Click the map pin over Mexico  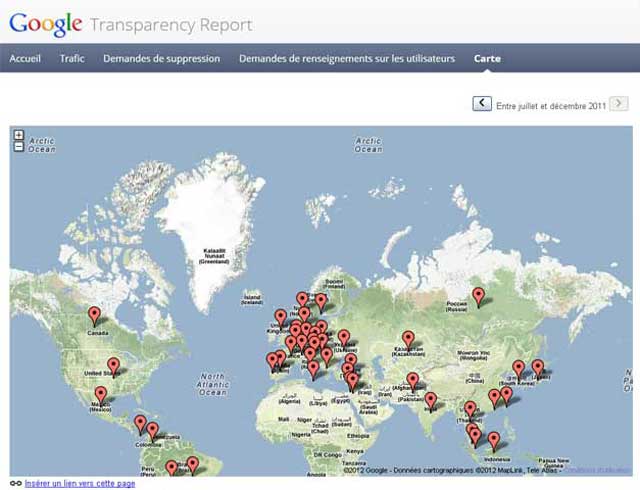[101, 395]
